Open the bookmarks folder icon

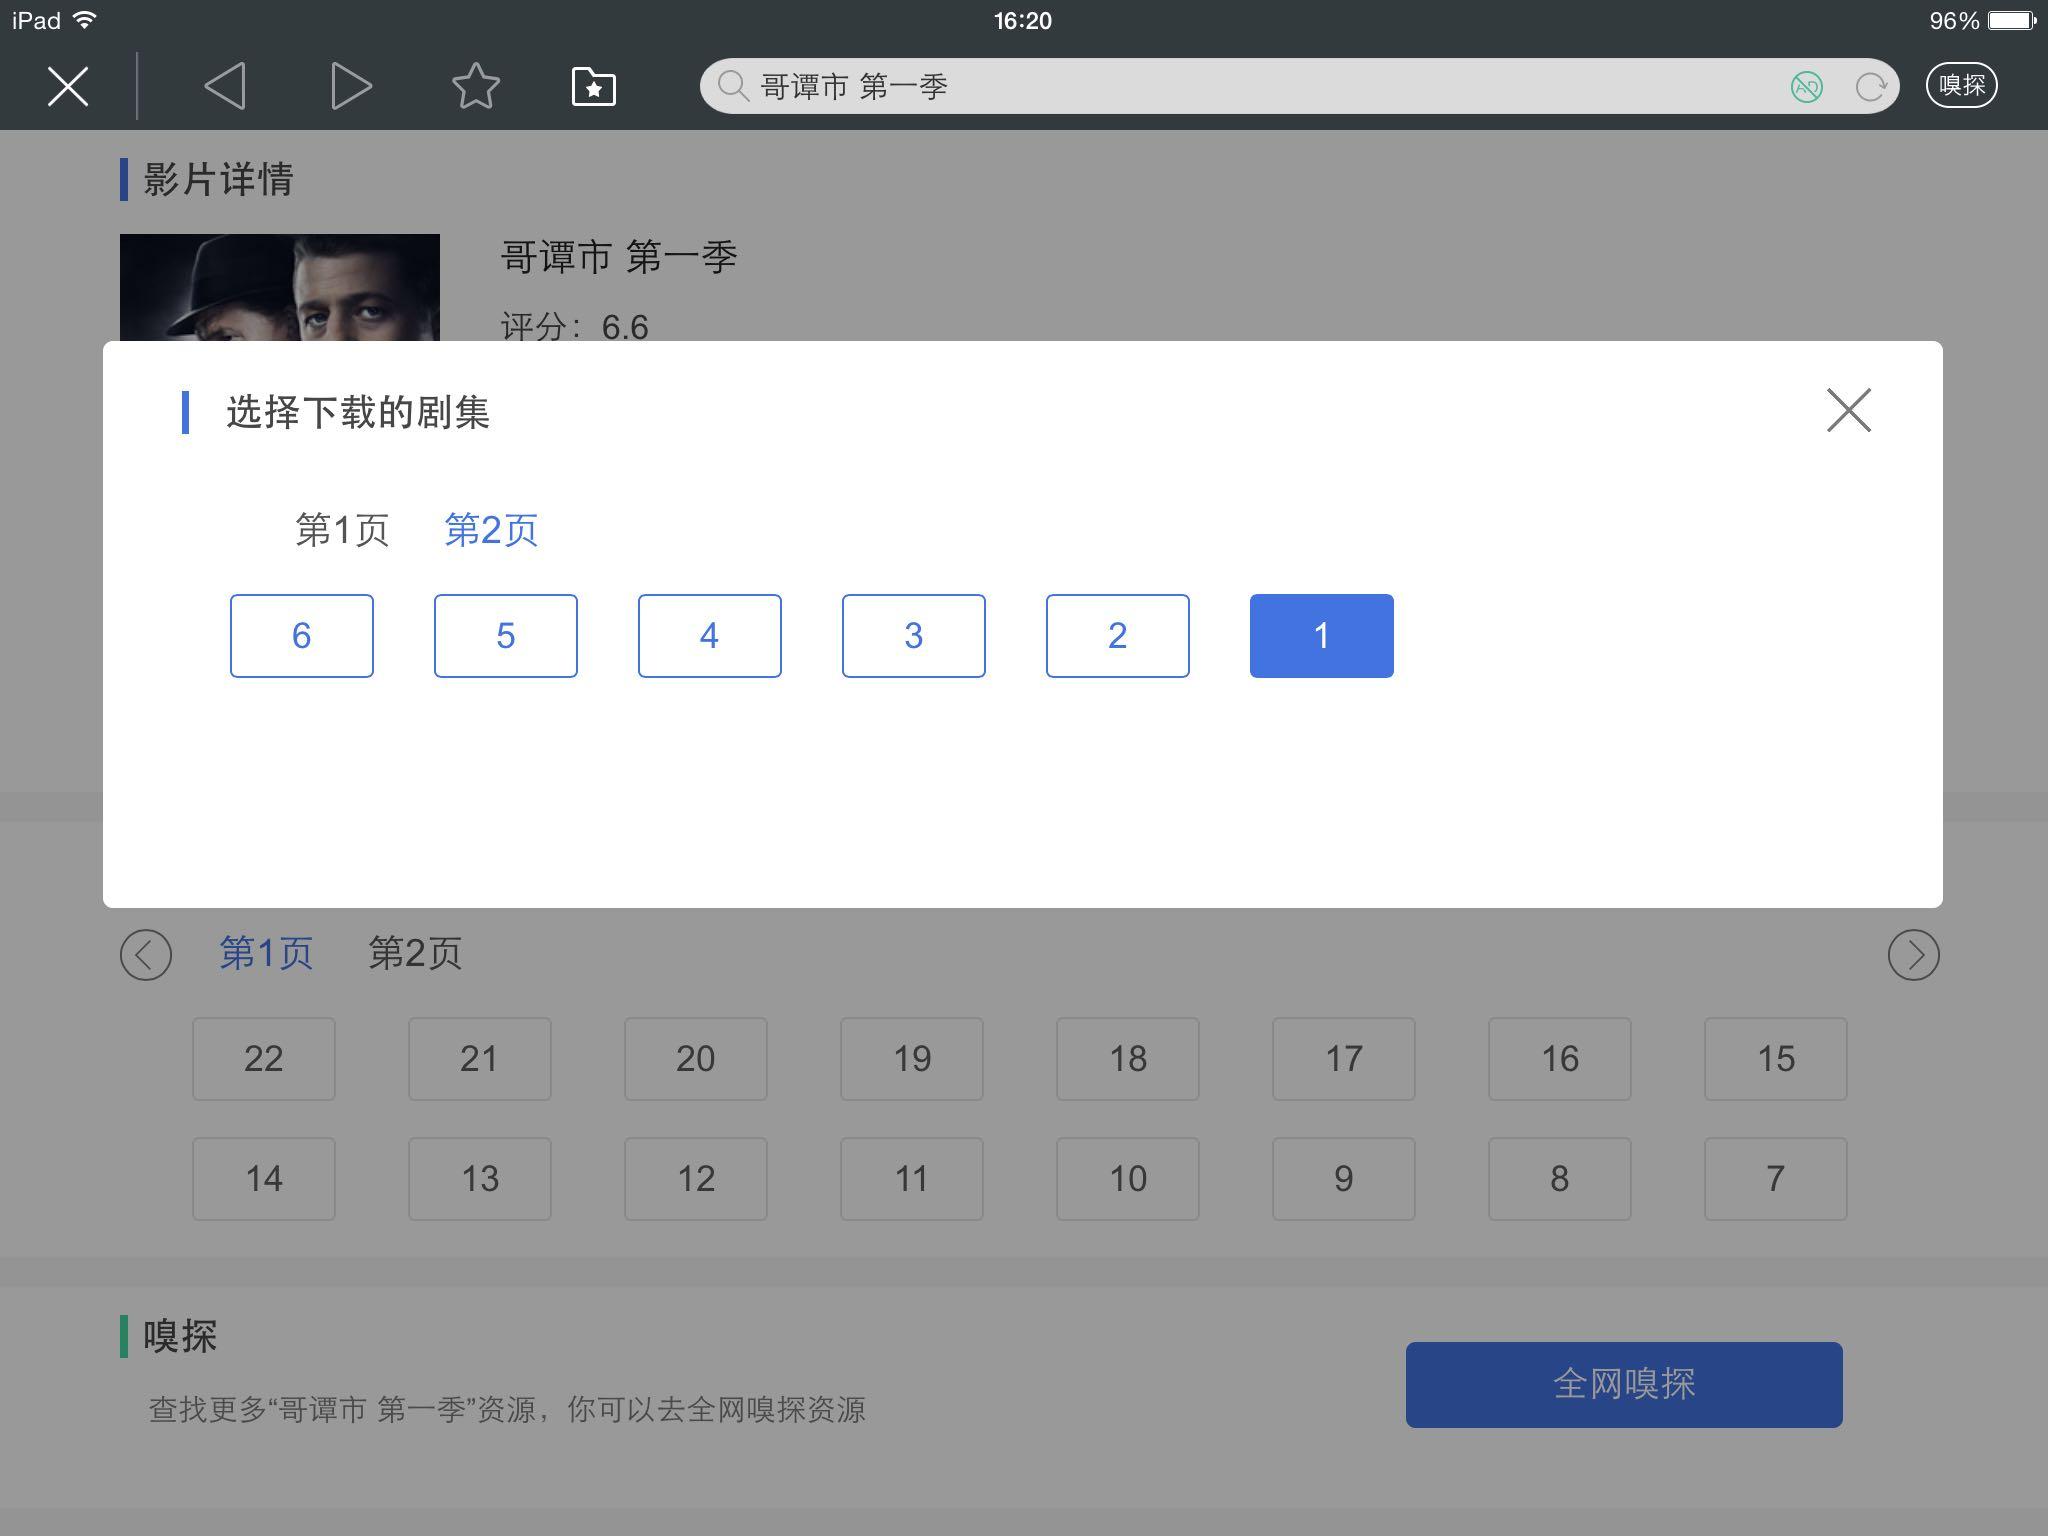click(593, 85)
